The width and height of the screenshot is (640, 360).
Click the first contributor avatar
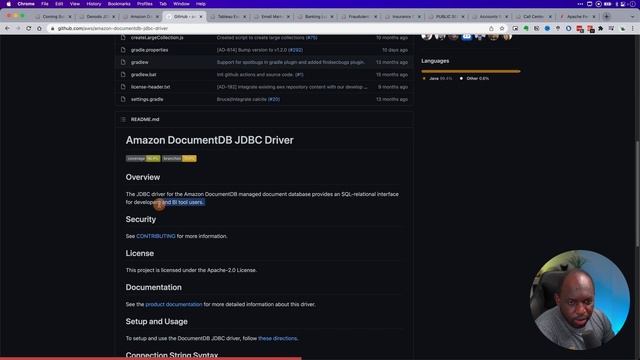pyautogui.click(x=427, y=36)
